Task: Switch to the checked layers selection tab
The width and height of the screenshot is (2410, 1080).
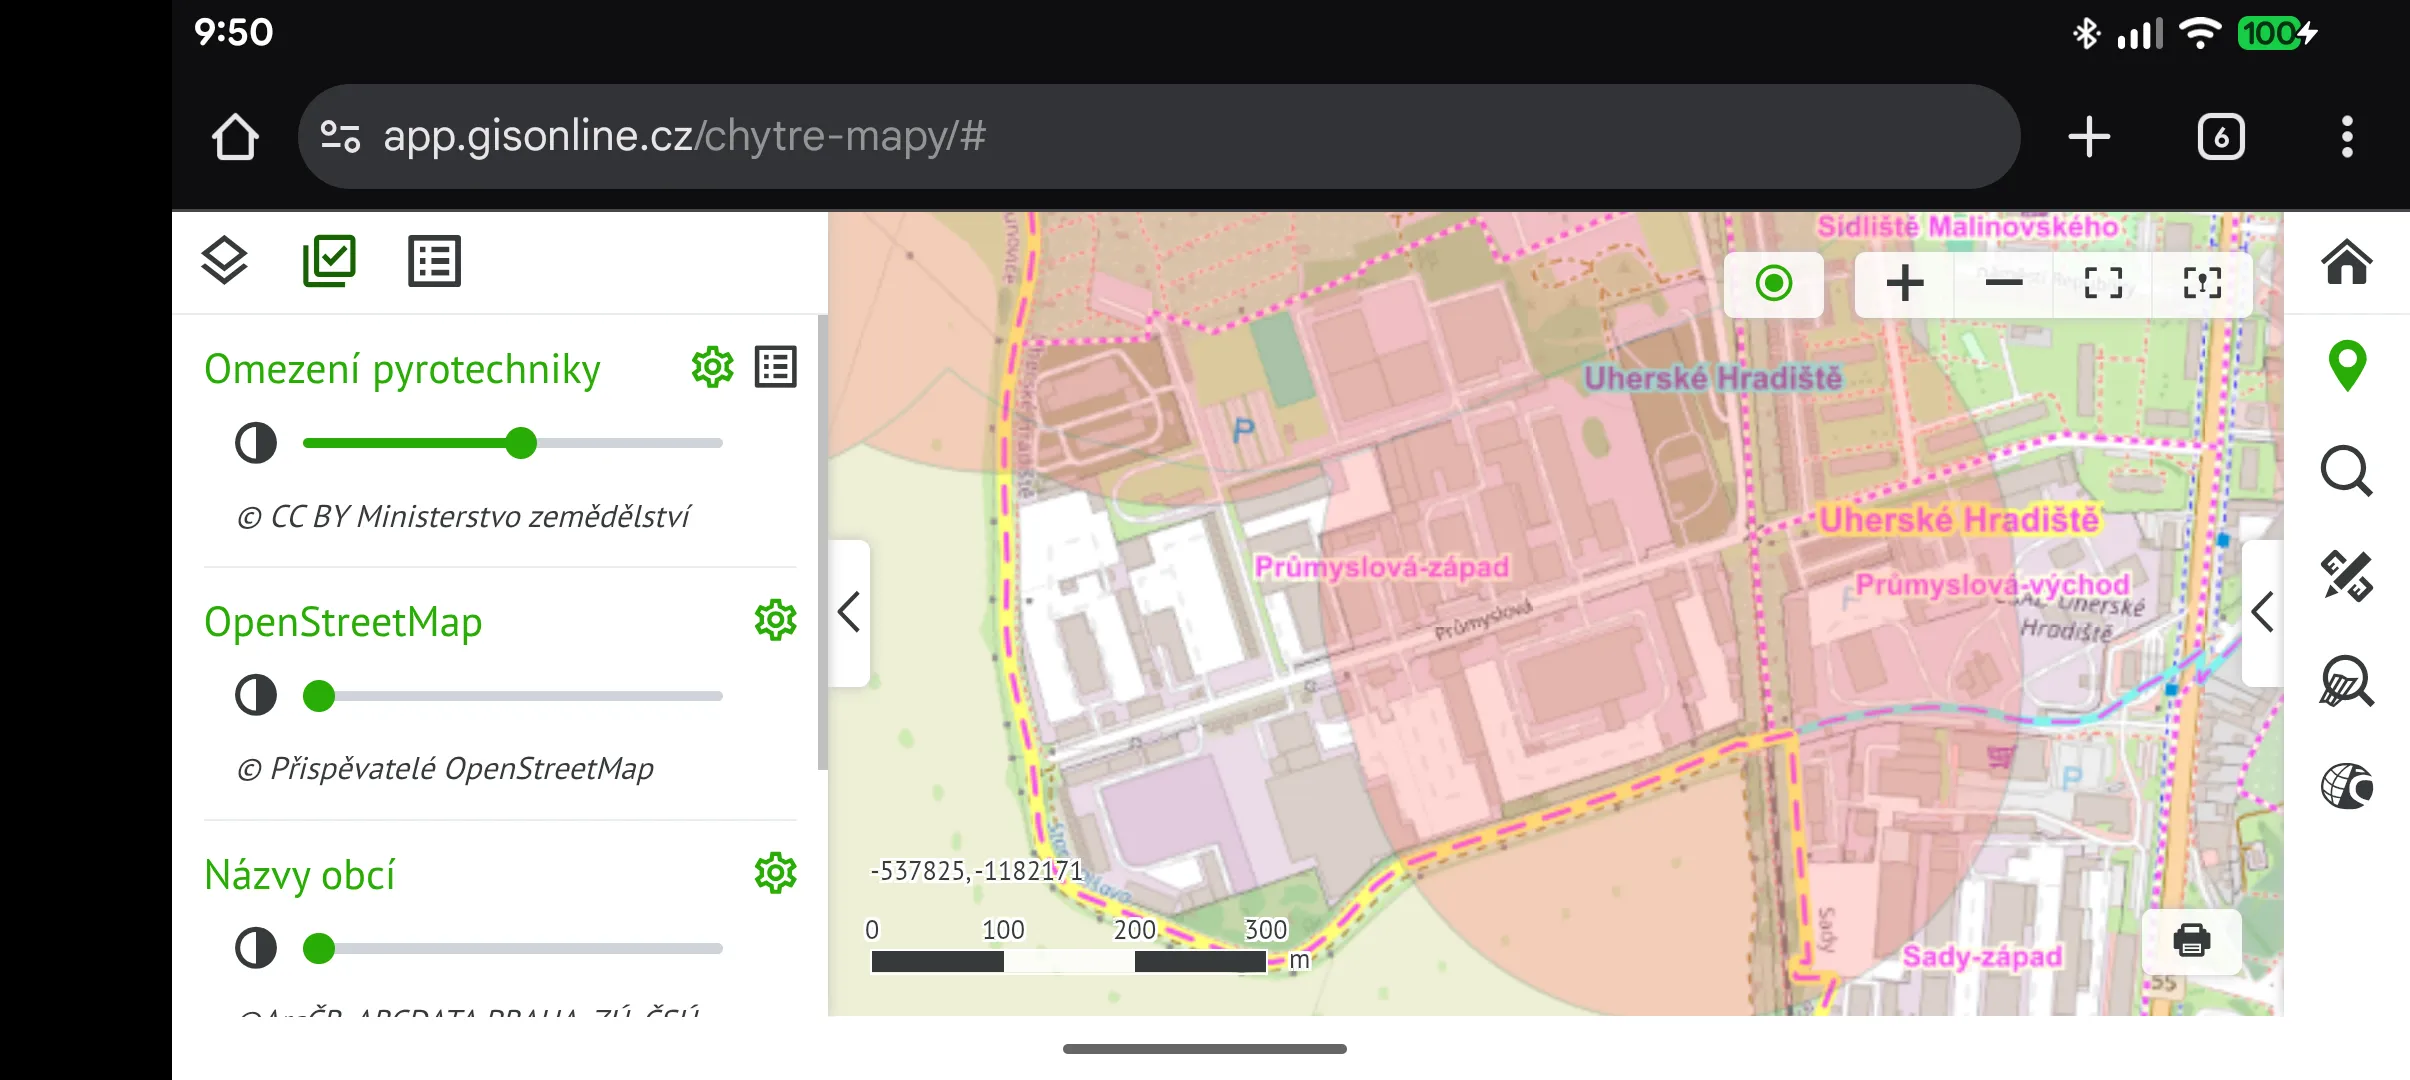Action: (329, 261)
